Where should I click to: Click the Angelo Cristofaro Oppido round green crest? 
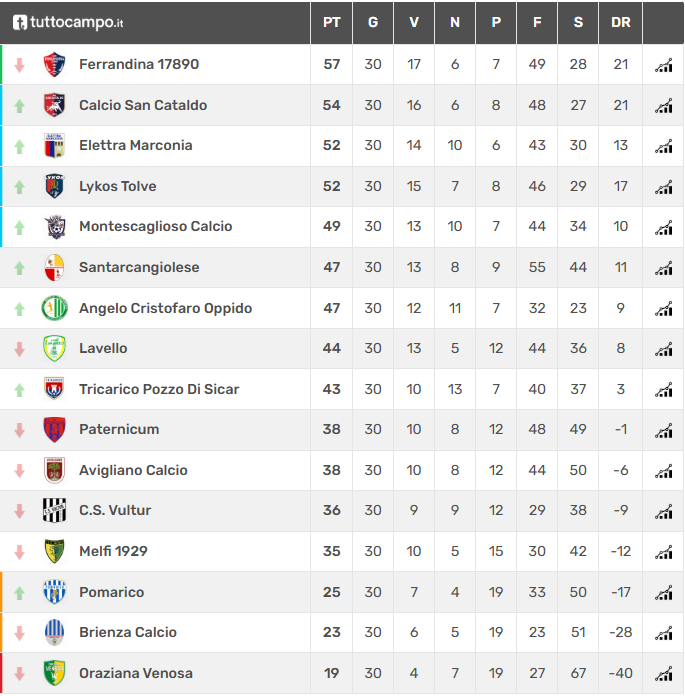coord(55,308)
